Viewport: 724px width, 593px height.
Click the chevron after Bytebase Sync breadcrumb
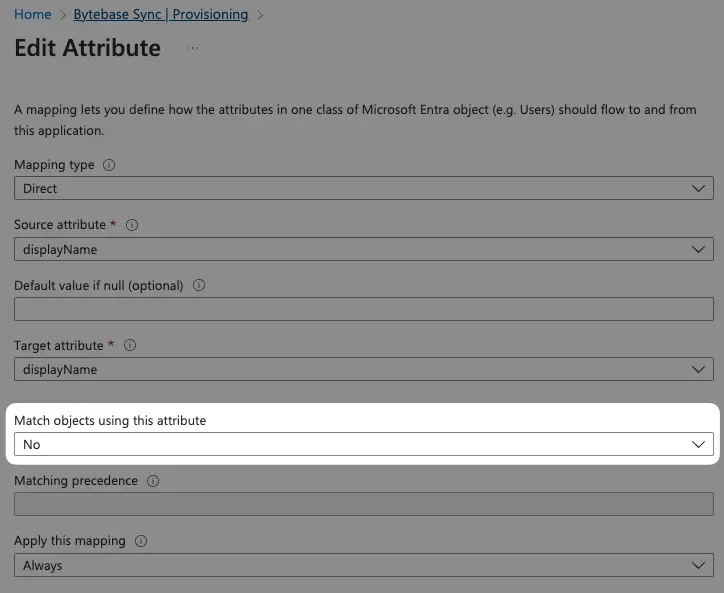(x=260, y=15)
